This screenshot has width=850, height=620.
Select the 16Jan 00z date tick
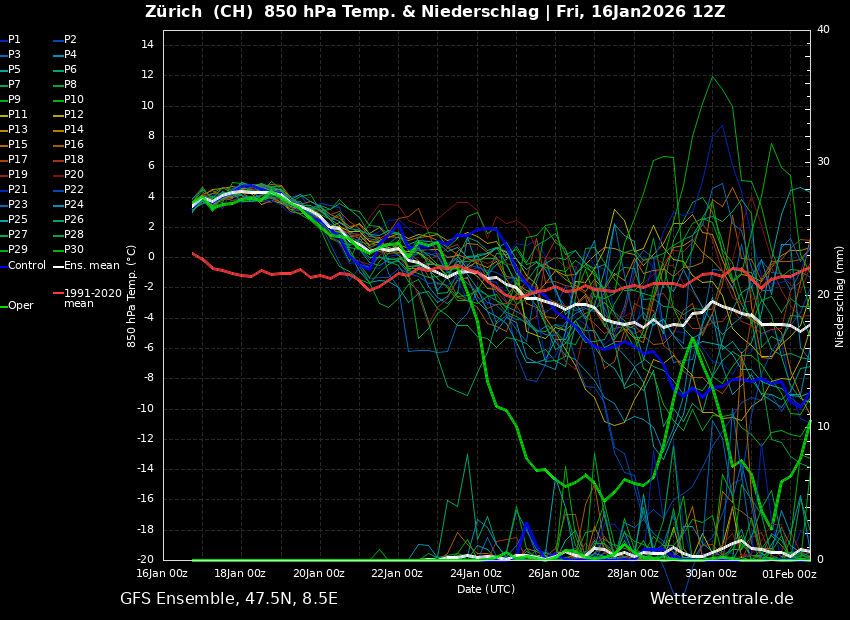tap(162, 574)
